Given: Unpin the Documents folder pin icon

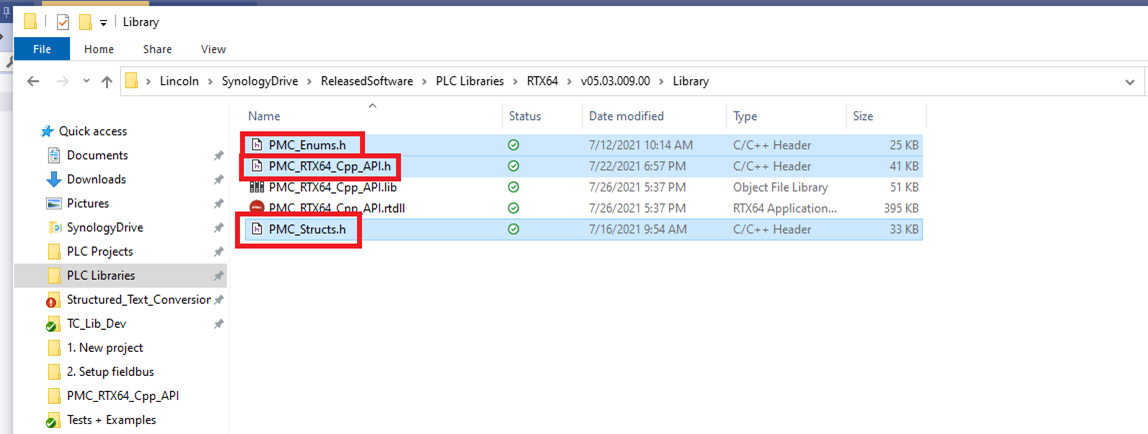Looking at the screenshot, I should click(x=218, y=156).
